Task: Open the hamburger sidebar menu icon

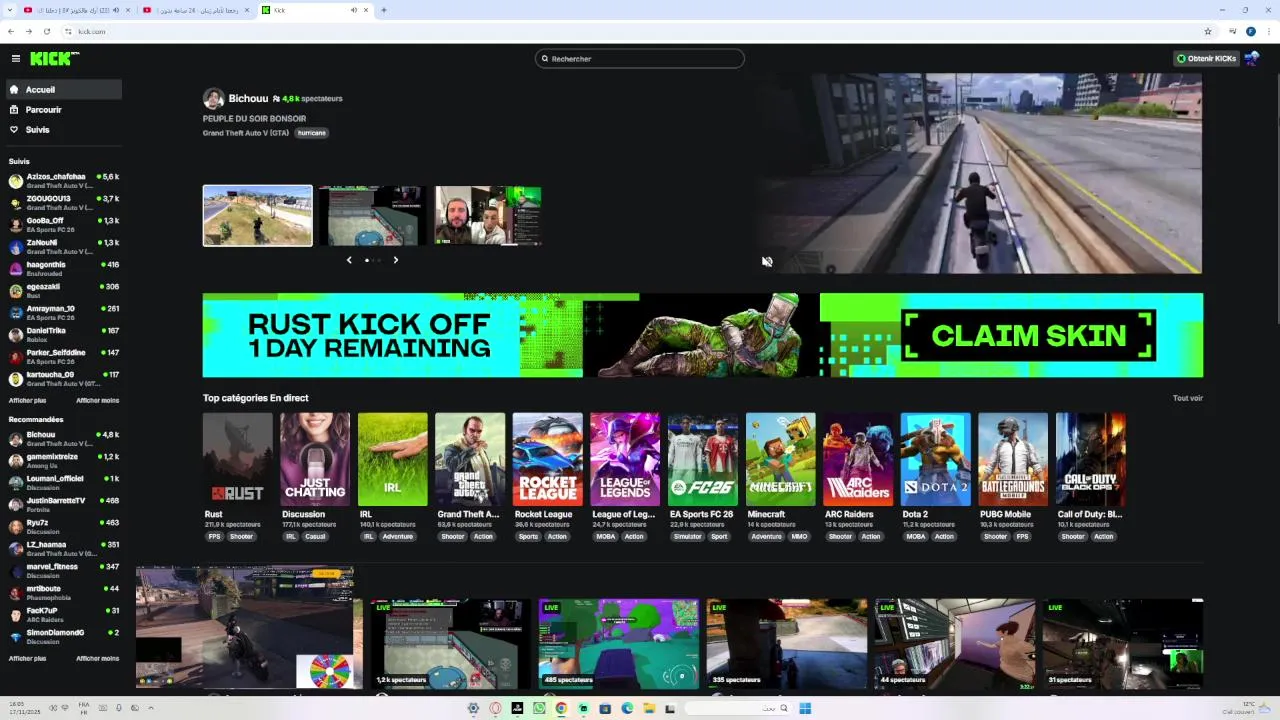Action: click(x=15, y=59)
